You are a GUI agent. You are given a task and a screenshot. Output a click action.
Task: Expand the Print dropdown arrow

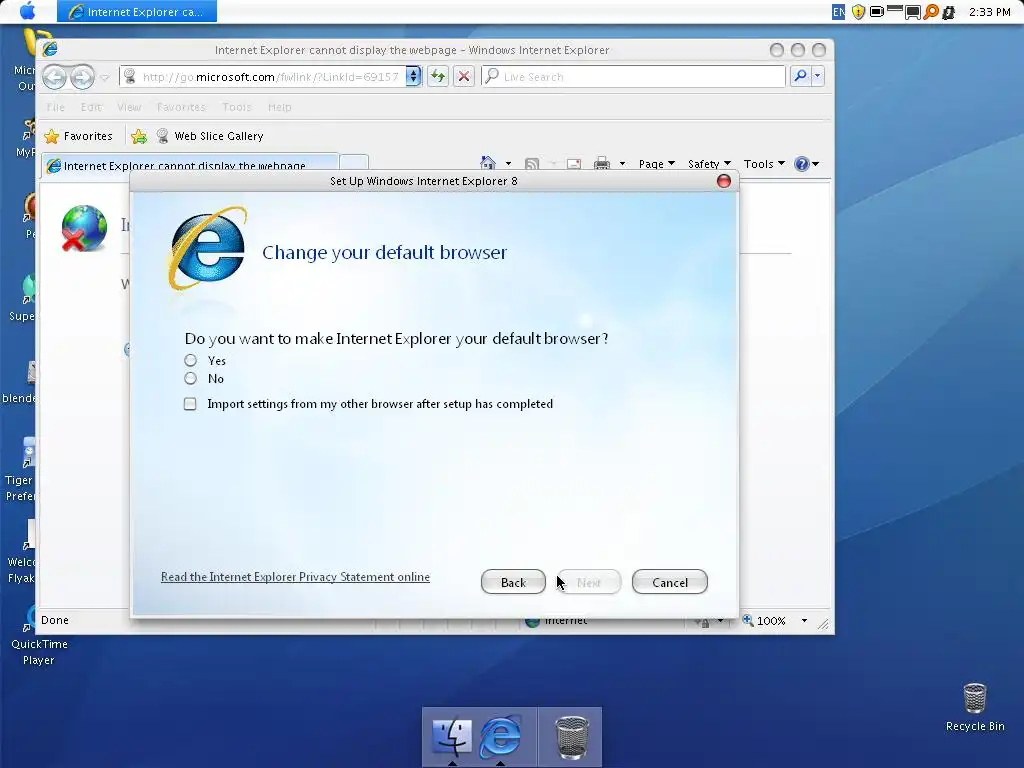622,164
